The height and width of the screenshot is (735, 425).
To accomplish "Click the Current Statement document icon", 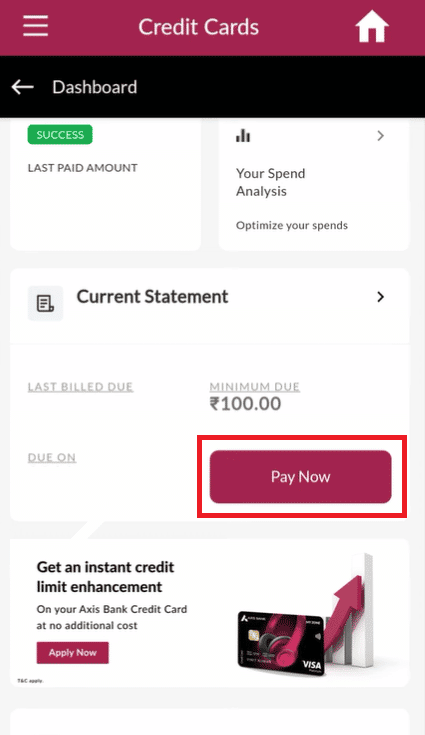I will tap(45, 303).
